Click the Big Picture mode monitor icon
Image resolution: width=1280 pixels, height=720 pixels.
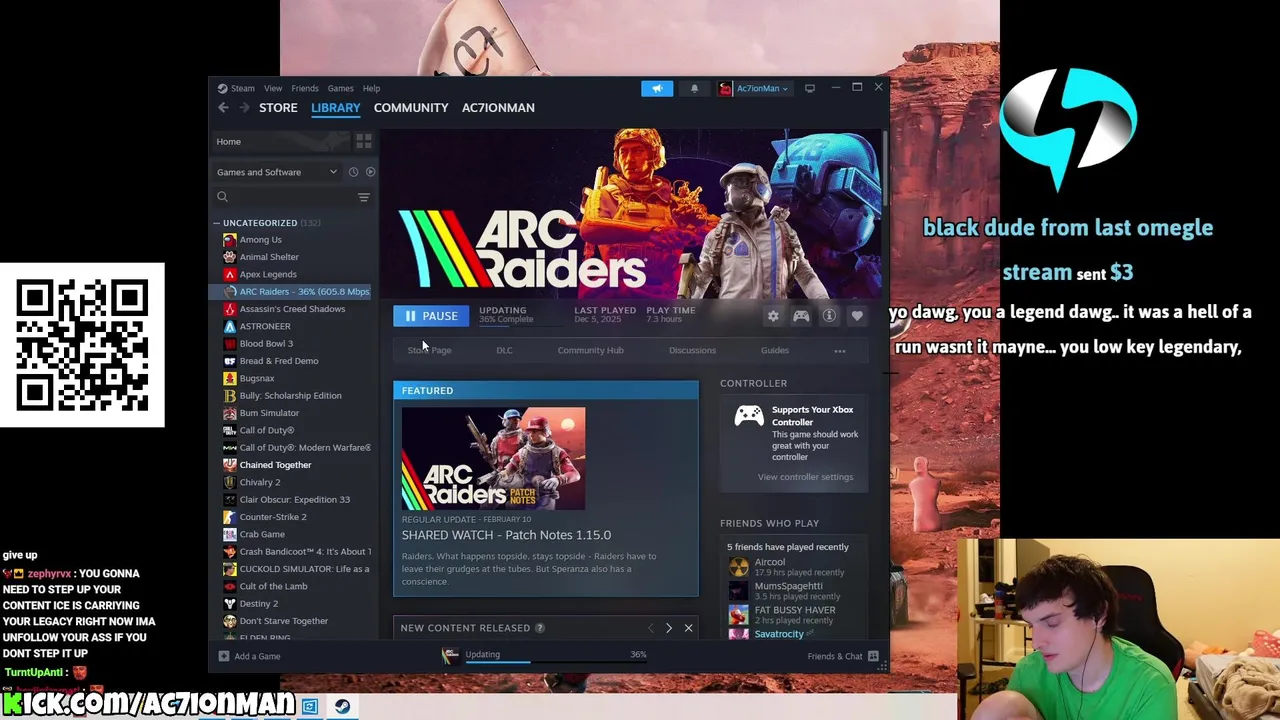(810, 88)
